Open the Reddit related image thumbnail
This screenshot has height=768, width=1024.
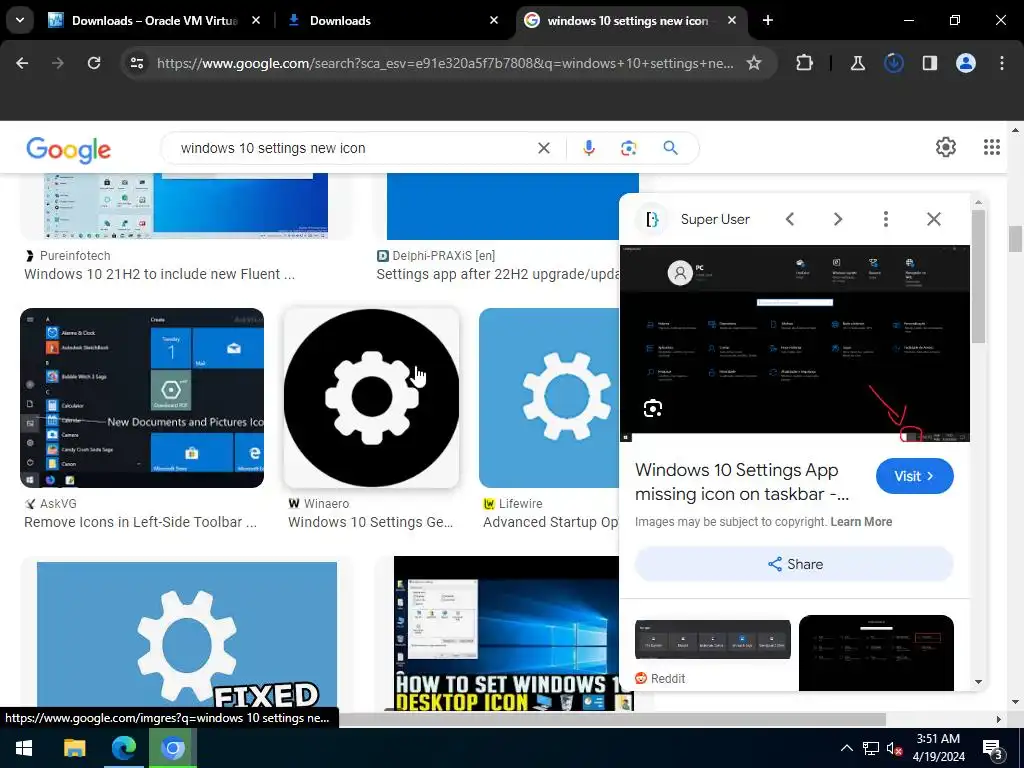coord(712,639)
